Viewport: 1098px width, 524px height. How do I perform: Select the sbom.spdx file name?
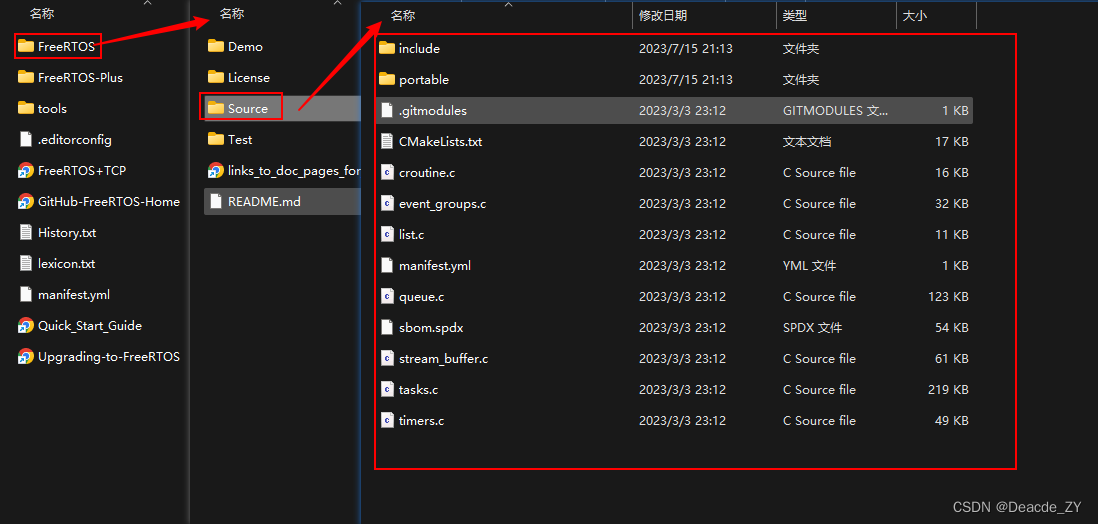431,327
